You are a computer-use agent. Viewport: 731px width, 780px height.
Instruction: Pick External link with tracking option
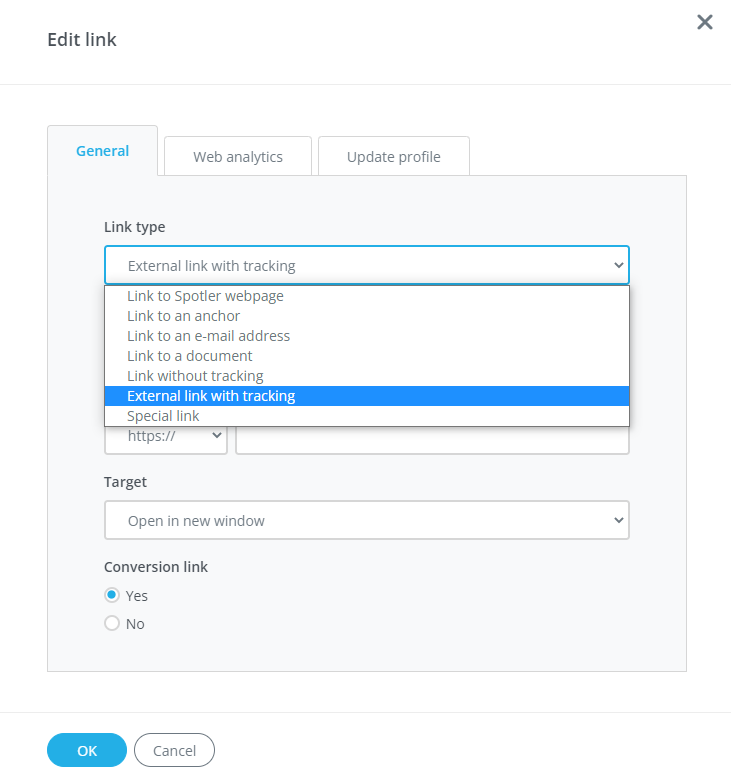[211, 396]
